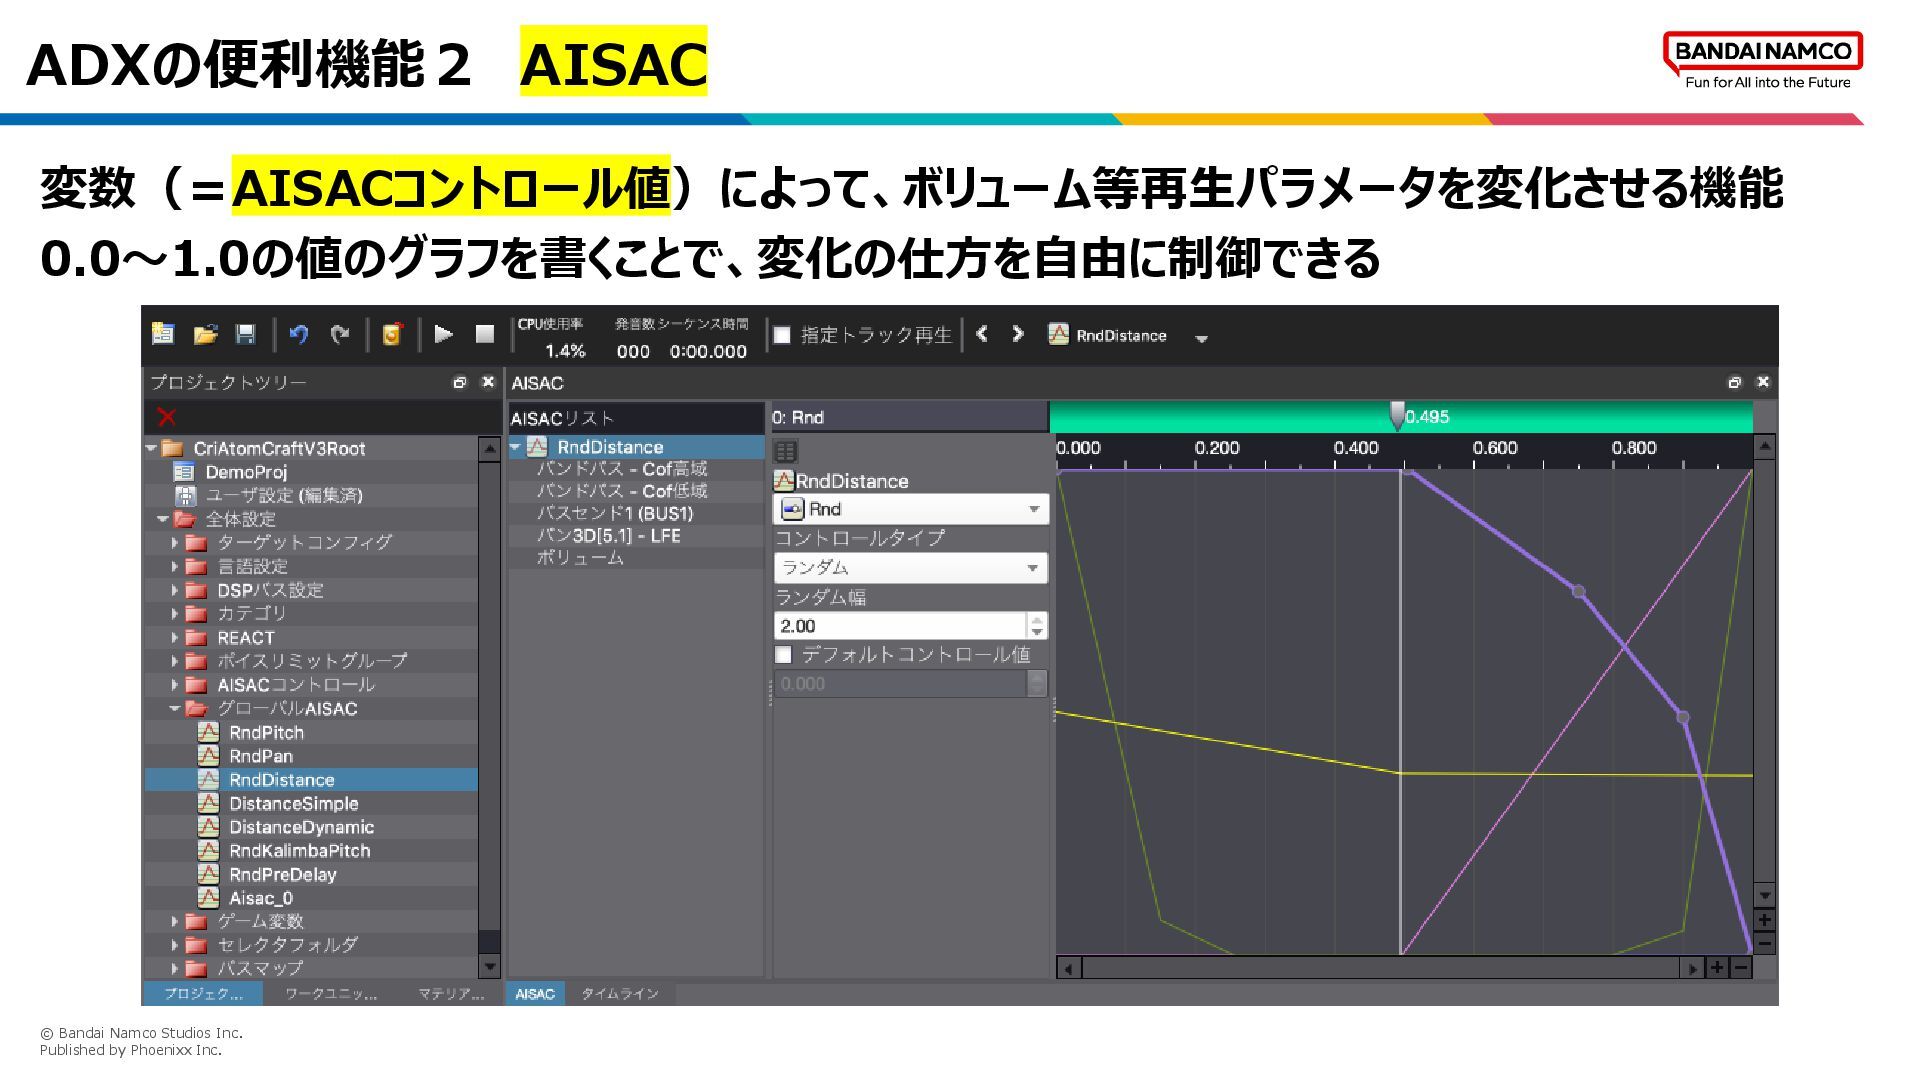Collapse the グローバルAISAC folder
The width and height of the screenshot is (1920, 1080).
point(175,709)
